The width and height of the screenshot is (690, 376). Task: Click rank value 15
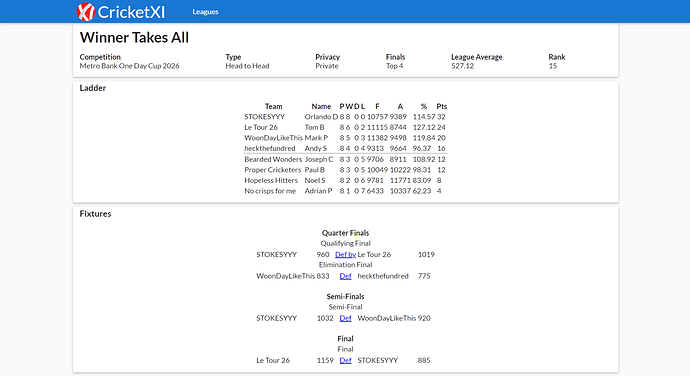coord(553,66)
